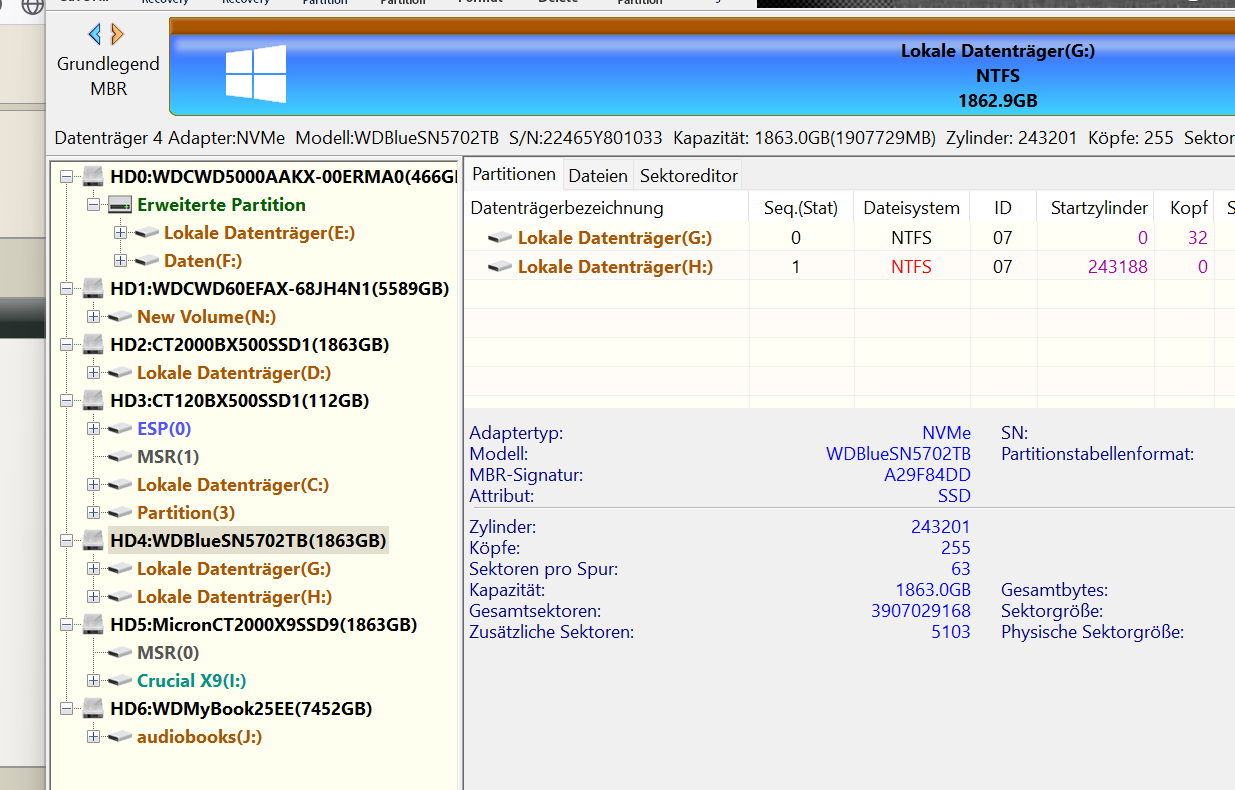Click the Dateisystem column header
The width and height of the screenshot is (1235, 790).
tap(911, 208)
